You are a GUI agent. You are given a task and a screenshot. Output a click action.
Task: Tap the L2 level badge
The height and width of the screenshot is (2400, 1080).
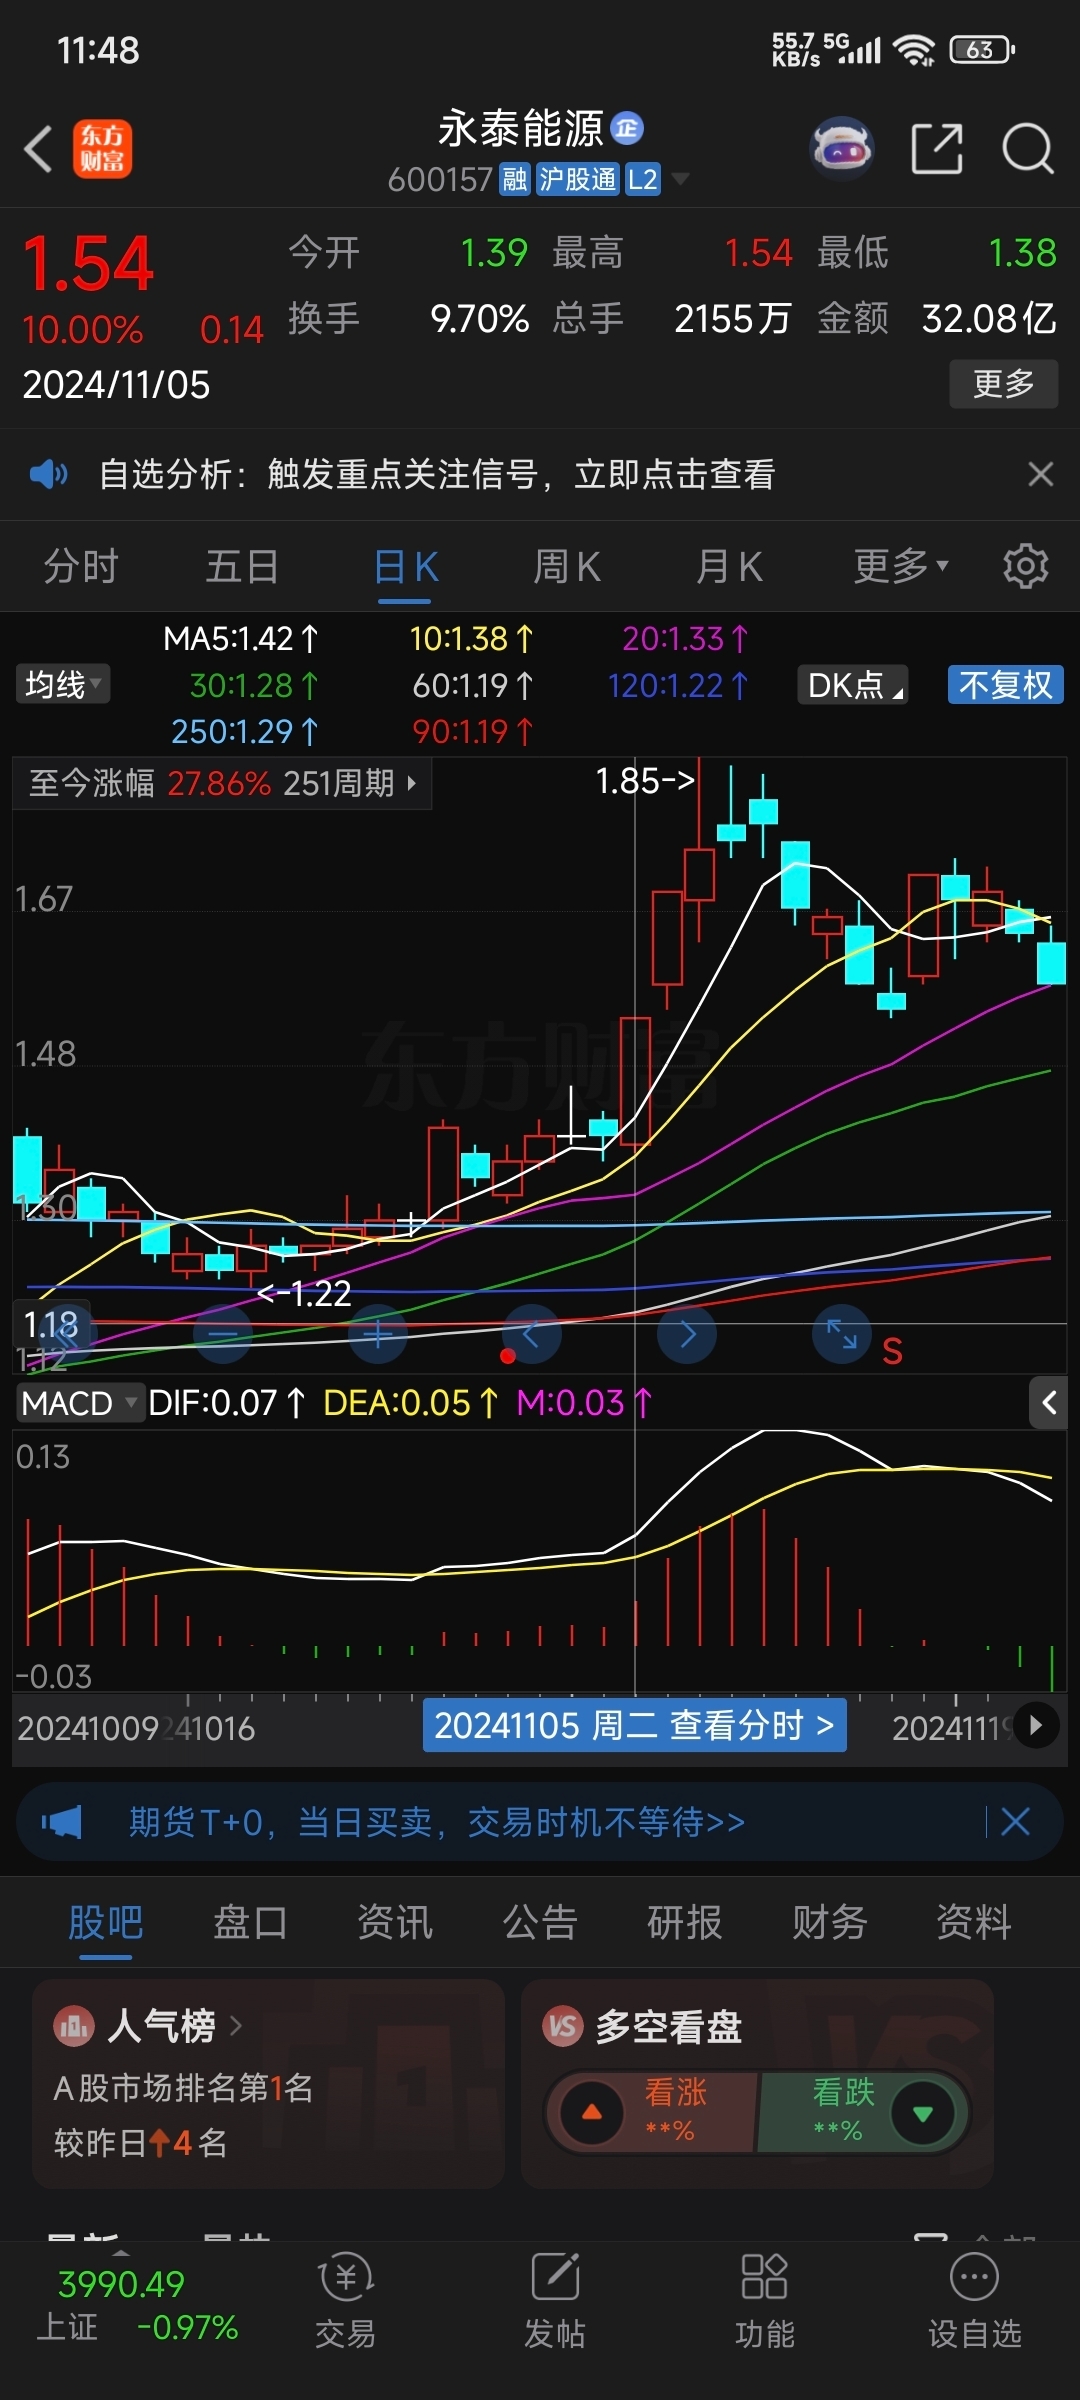click(x=643, y=179)
